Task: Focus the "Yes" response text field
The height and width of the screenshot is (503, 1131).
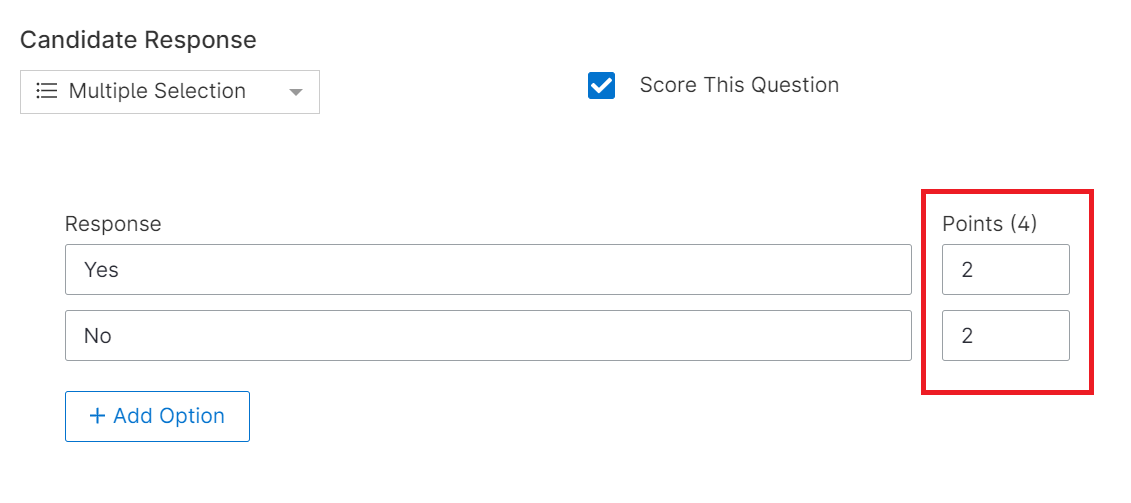Action: tap(488, 270)
